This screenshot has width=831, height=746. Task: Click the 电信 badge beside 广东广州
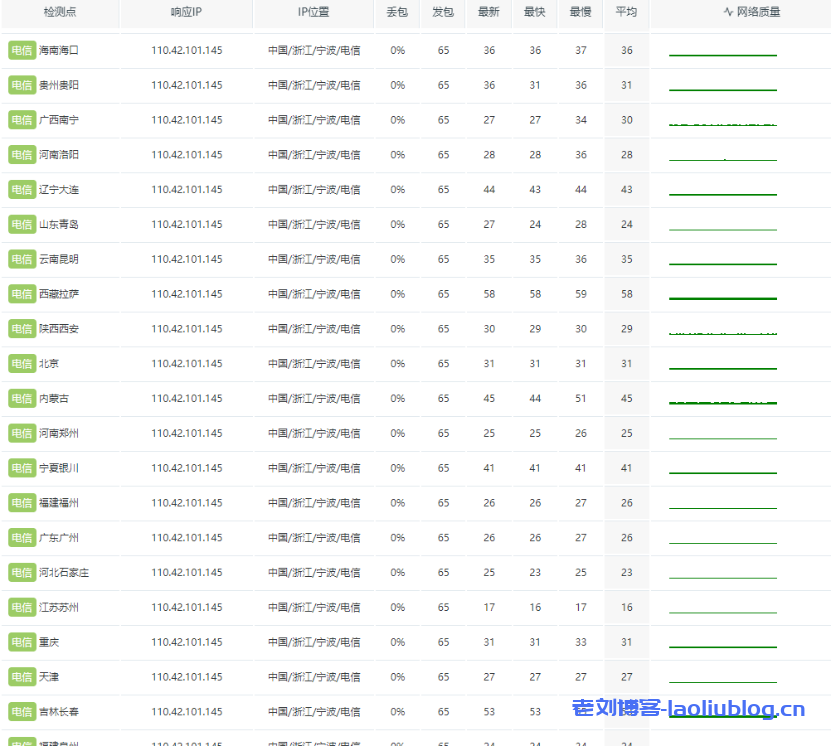[22, 538]
